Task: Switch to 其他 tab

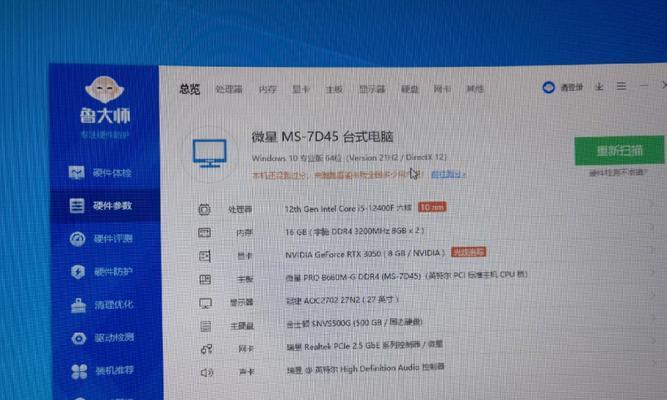Action: [475, 89]
